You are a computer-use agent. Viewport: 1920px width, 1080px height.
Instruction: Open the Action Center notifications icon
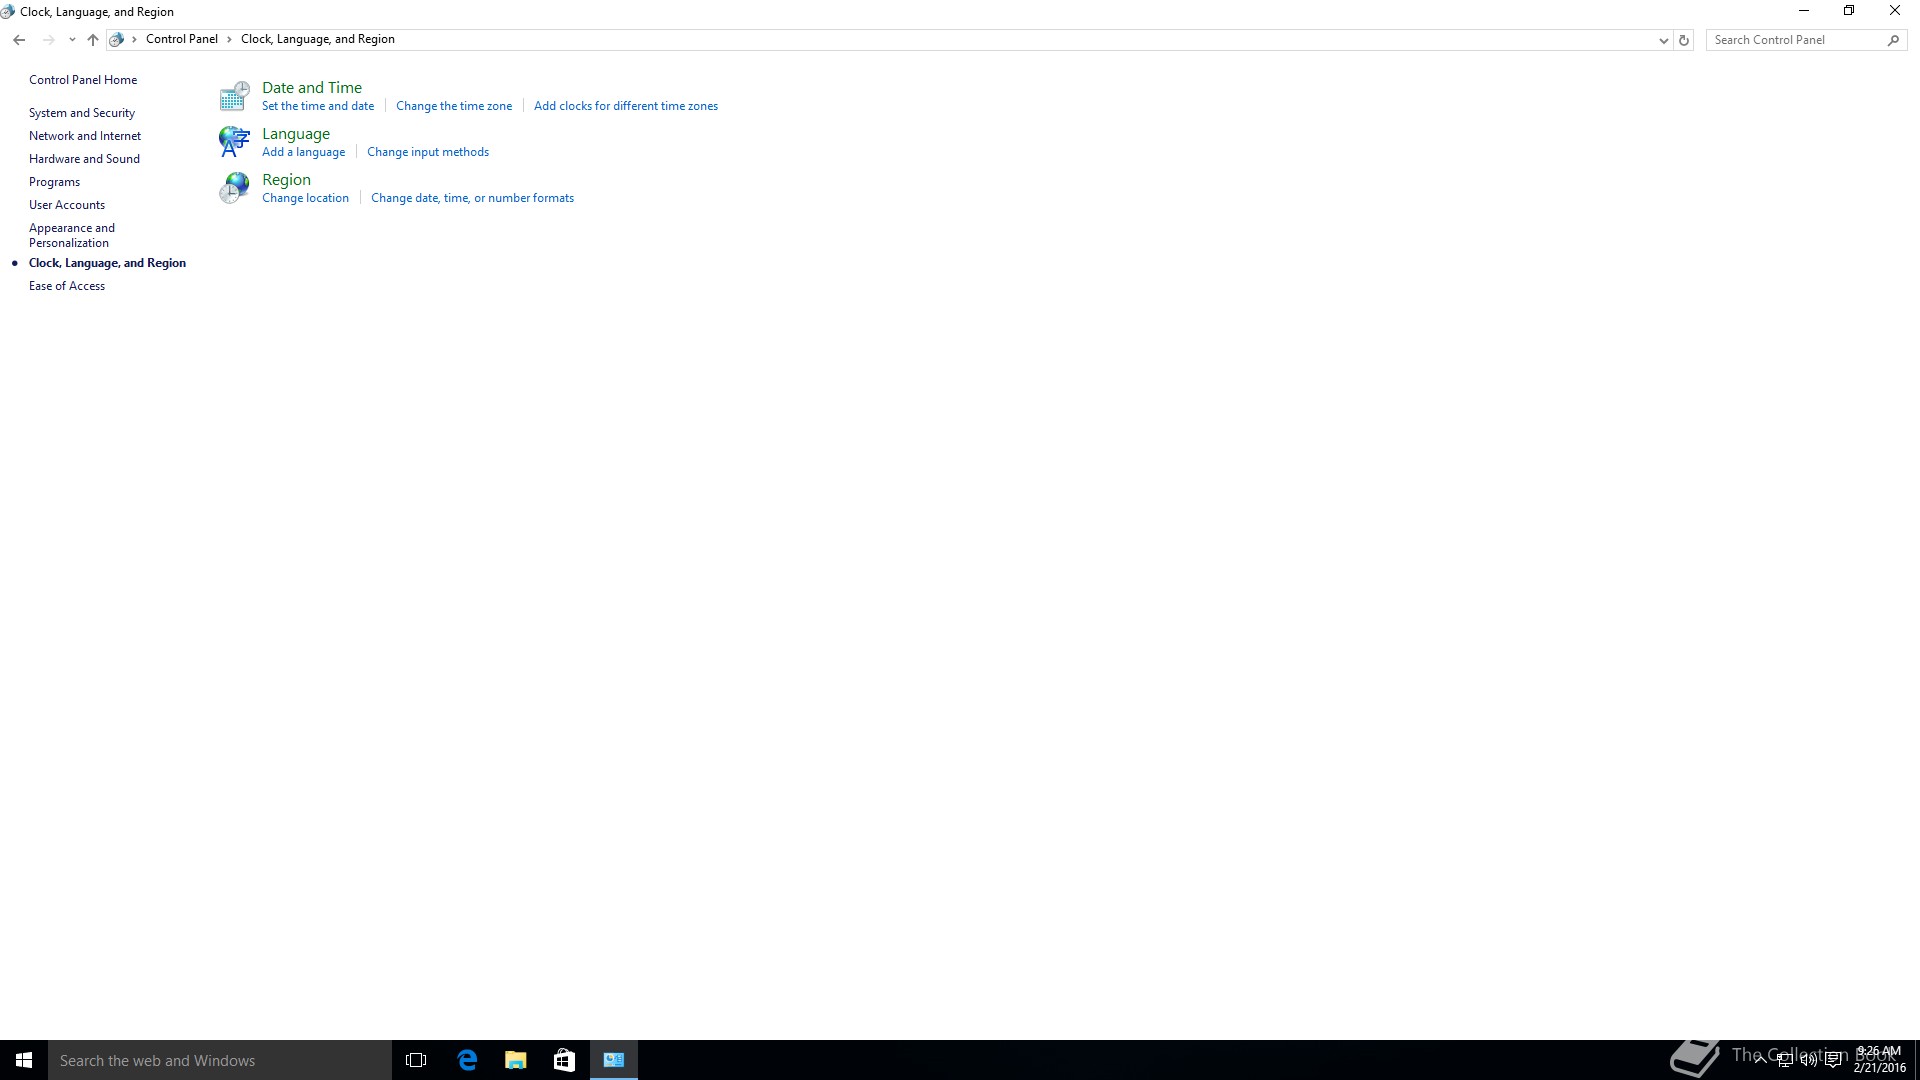[1833, 1060]
